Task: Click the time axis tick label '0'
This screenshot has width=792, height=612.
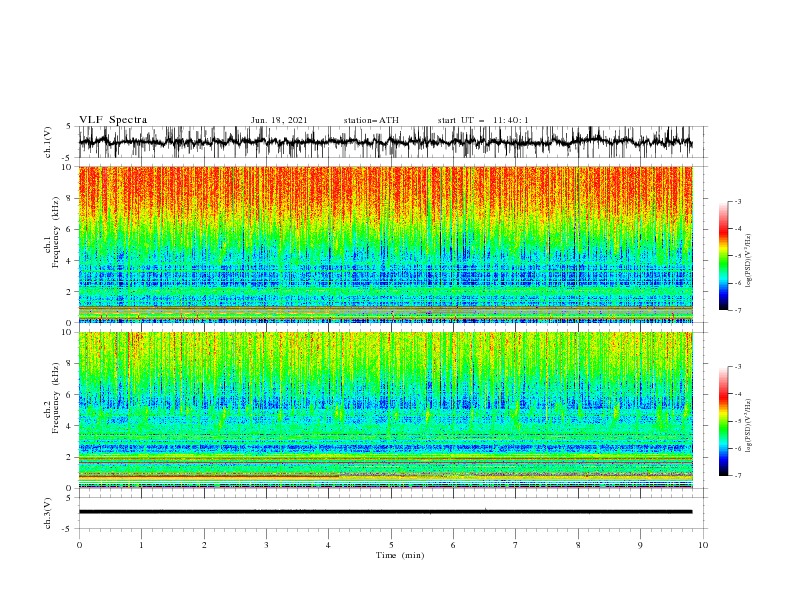Action: 79,545
